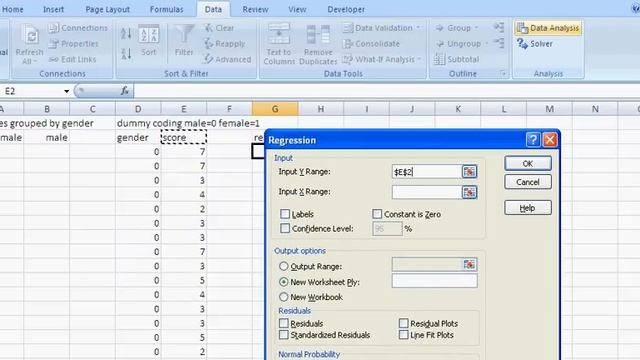640x360 pixels.
Task: Switch to the View tab
Action: [x=297, y=9]
